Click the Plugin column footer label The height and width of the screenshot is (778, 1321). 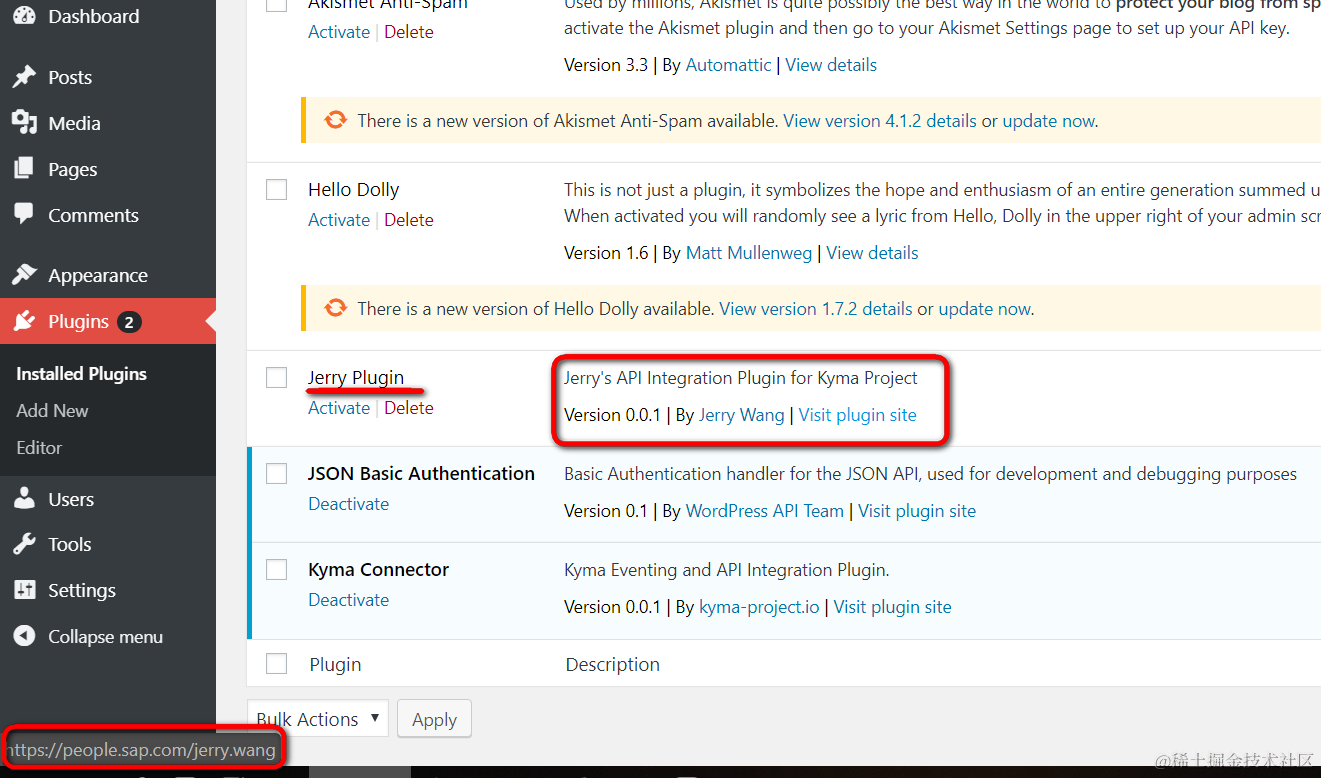tap(335, 665)
